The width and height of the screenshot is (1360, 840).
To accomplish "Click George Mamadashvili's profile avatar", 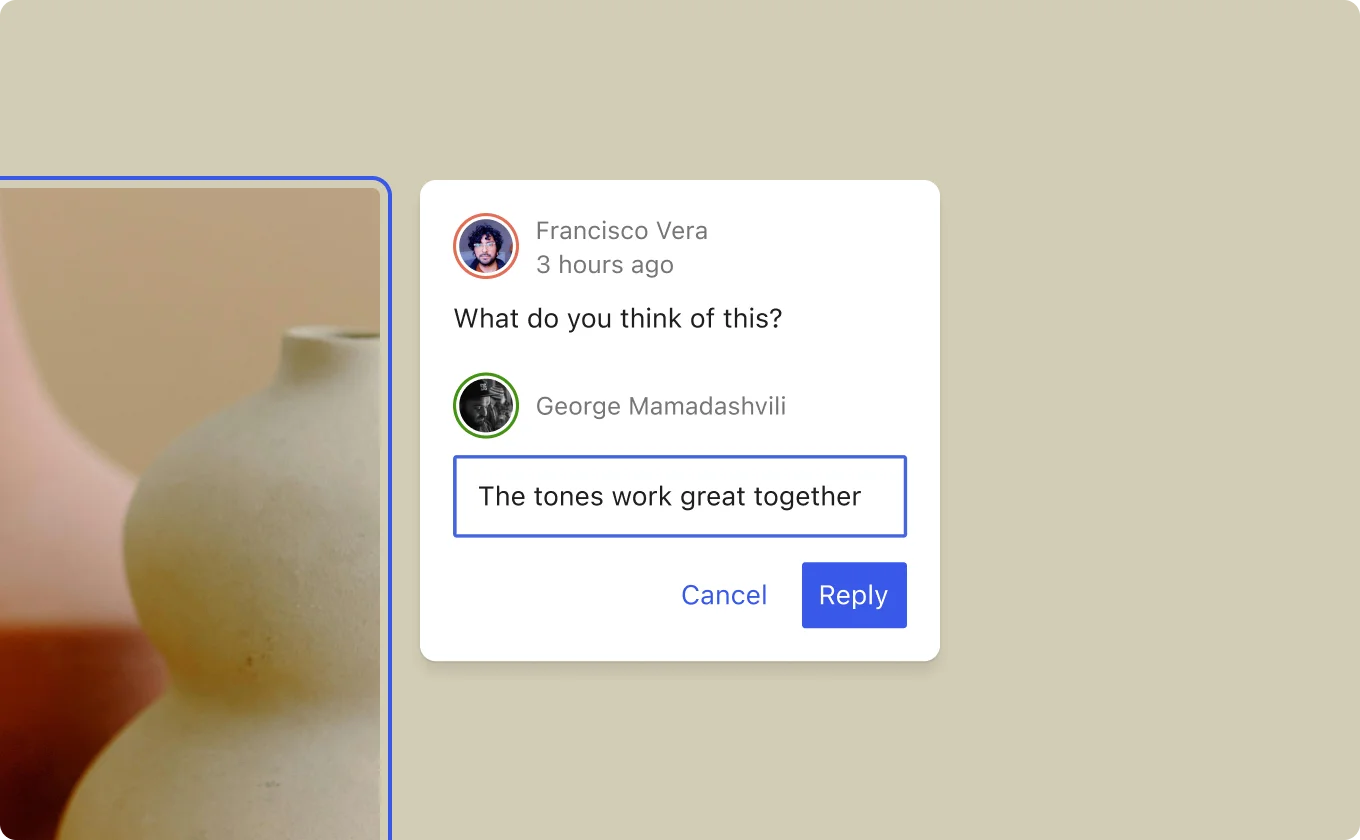I will [x=485, y=405].
